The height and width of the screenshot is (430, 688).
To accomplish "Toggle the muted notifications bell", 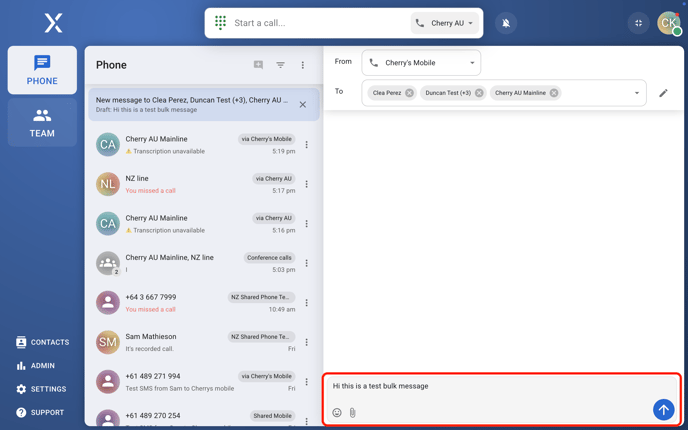I will [x=506, y=23].
